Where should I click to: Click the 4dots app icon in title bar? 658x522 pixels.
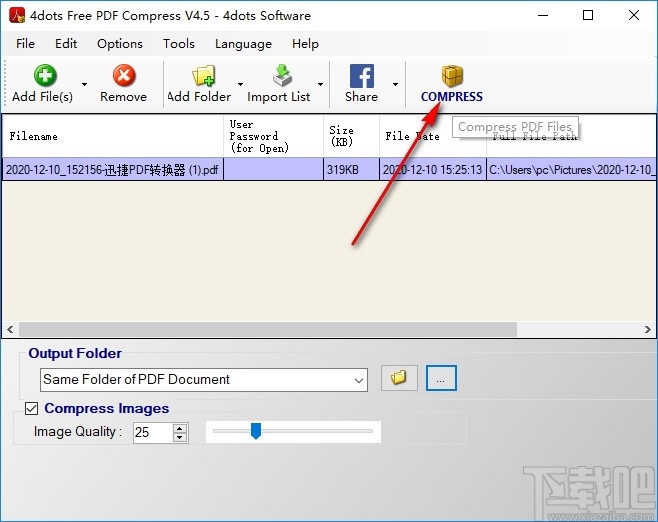tap(17, 16)
